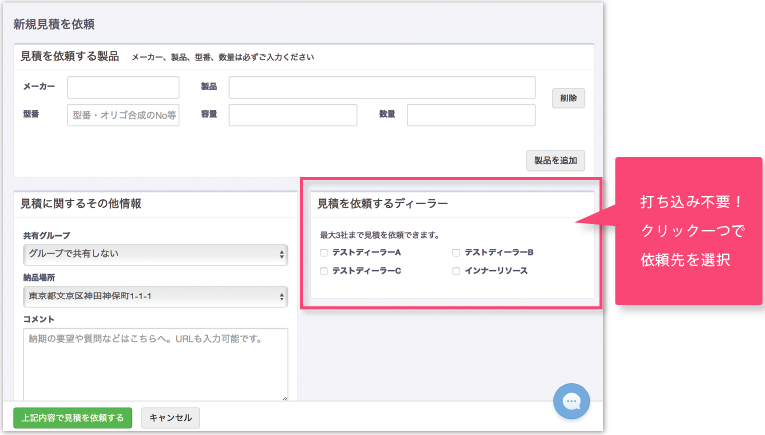Submit with 上記内容で見積を依頼する button
This screenshot has width=765, height=435.
click(73, 418)
